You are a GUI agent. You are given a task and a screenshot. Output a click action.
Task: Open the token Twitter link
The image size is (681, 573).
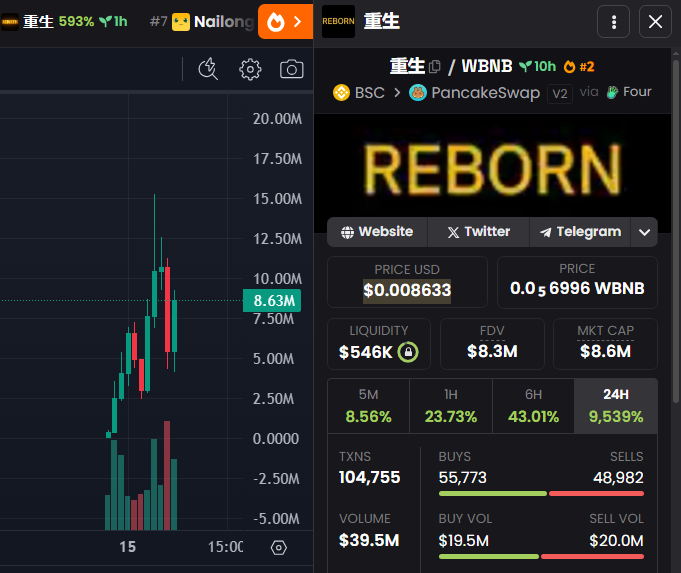(x=478, y=232)
